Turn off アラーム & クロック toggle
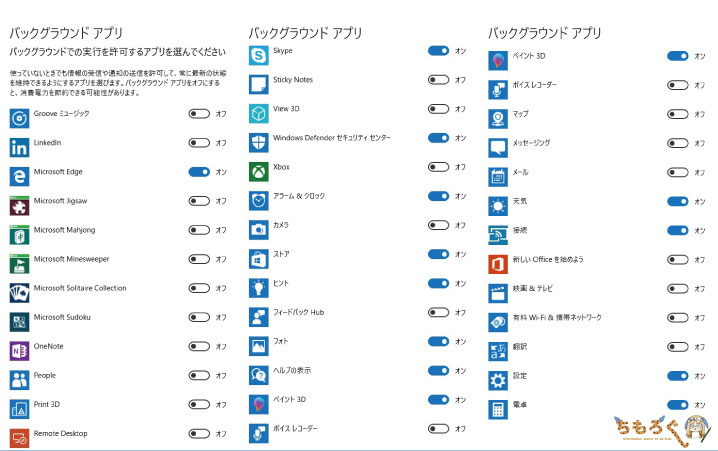Screen dimensions: 718x451 coord(439,196)
